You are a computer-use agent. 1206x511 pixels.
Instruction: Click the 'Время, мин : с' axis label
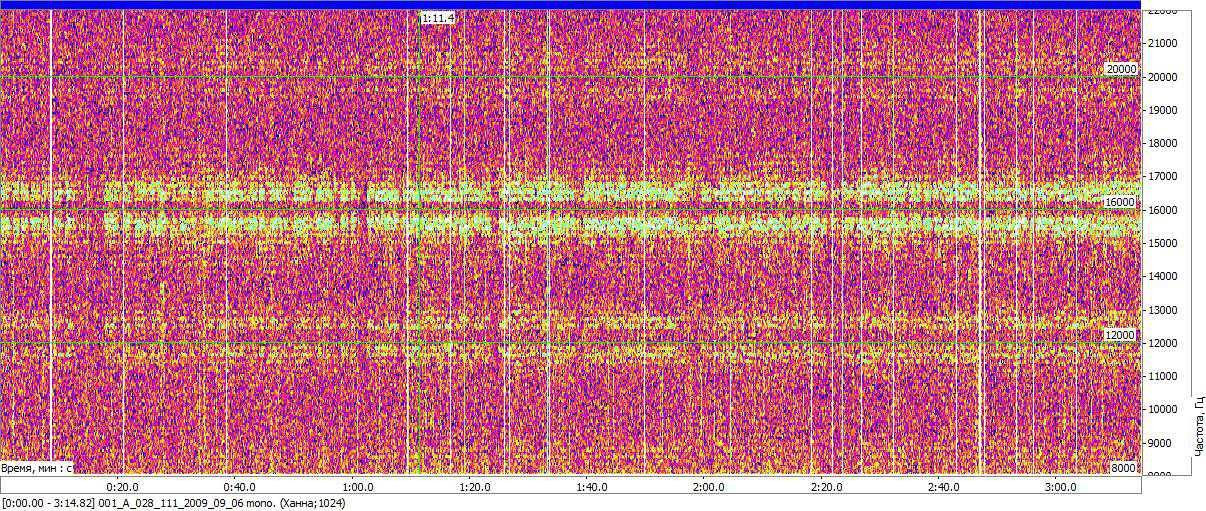pos(36,467)
